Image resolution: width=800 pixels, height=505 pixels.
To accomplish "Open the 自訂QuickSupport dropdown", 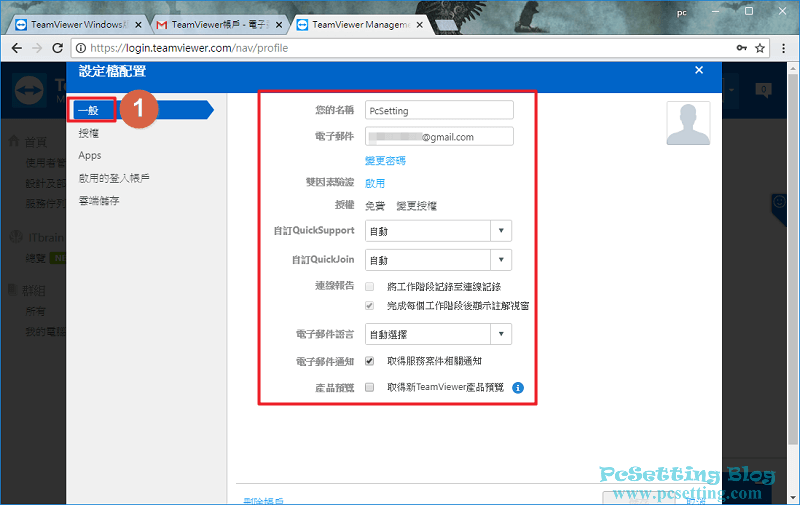I will coord(438,231).
